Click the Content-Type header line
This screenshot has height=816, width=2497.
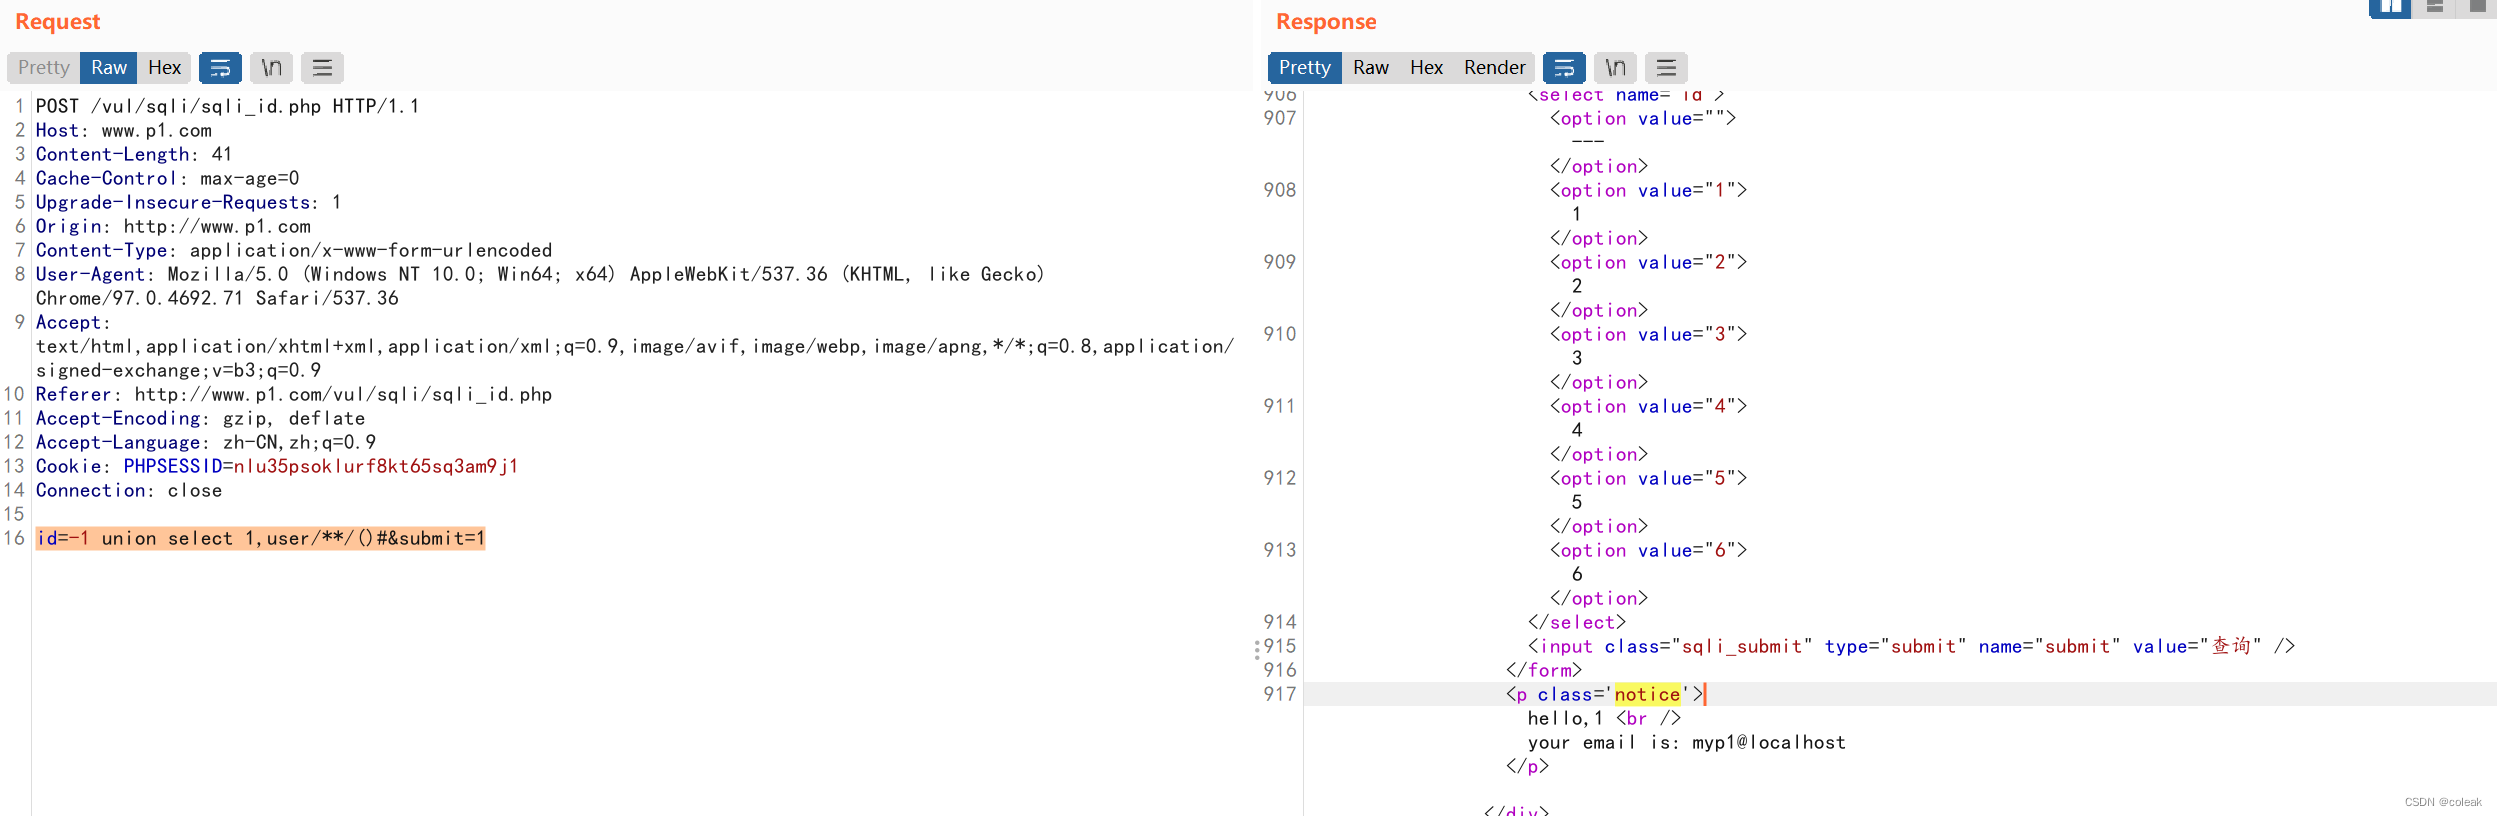pos(294,250)
